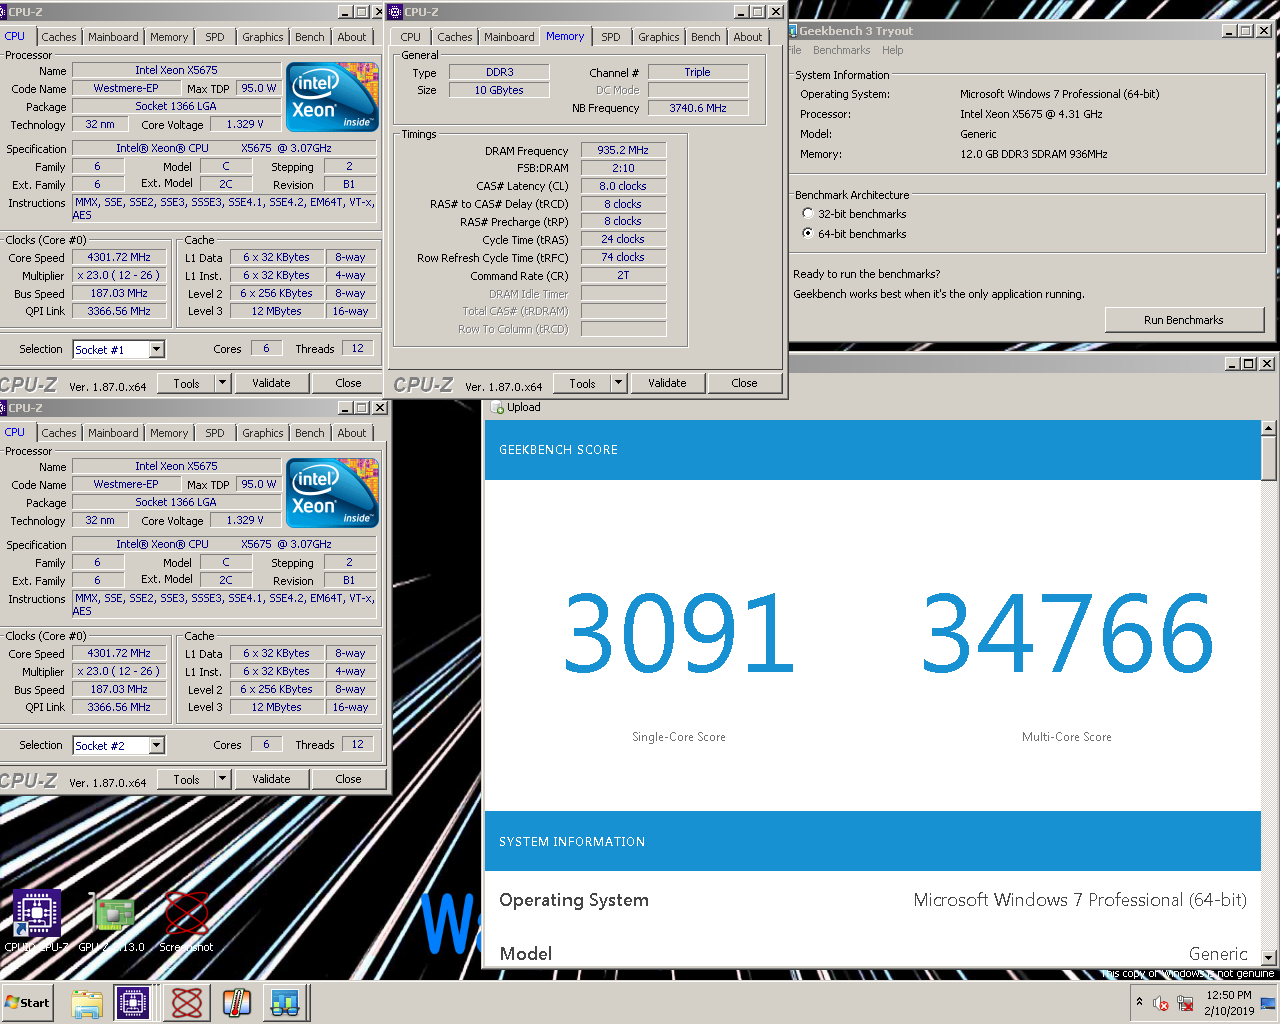Click Tools button in Socket #1 CPU-Z window
The height and width of the screenshot is (1024, 1280).
186,383
